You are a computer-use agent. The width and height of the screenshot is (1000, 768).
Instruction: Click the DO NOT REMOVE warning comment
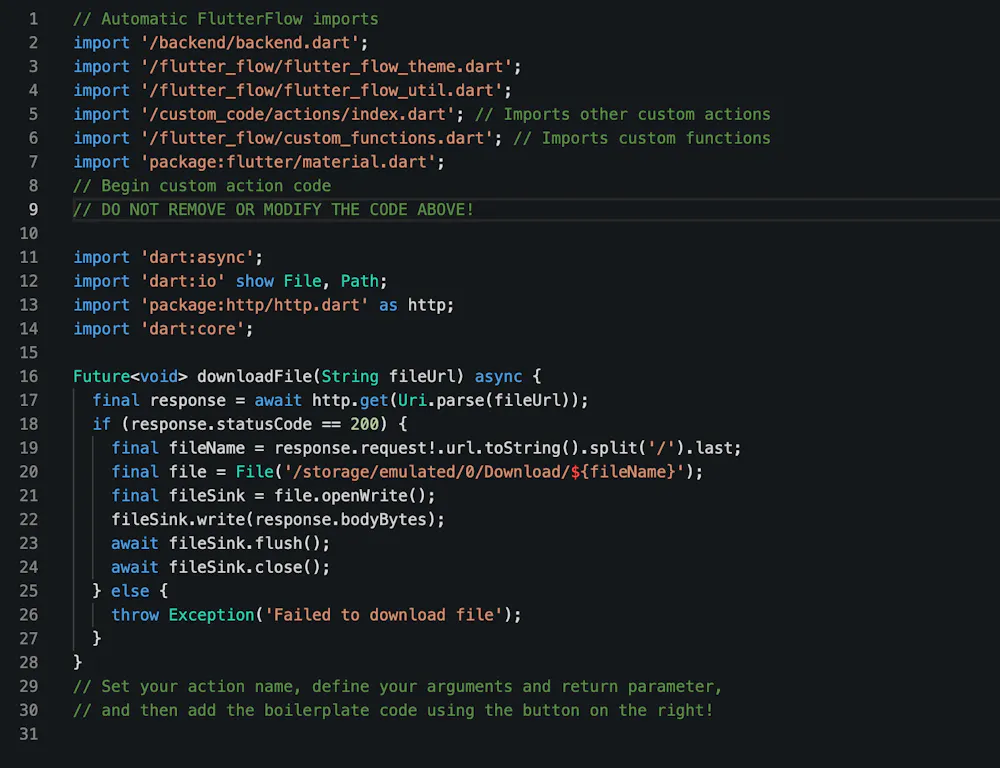point(271,209)
